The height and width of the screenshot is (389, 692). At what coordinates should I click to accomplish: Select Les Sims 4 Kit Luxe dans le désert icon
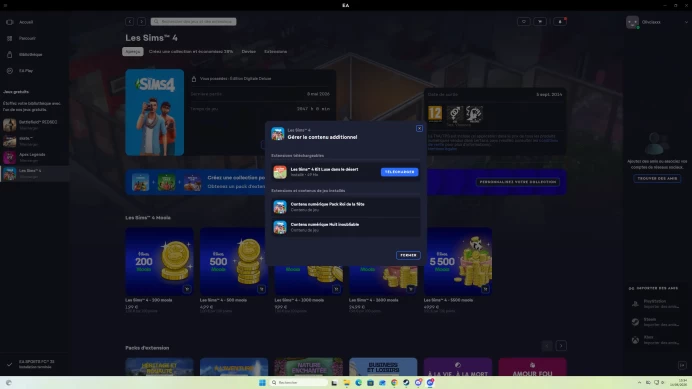280,172
